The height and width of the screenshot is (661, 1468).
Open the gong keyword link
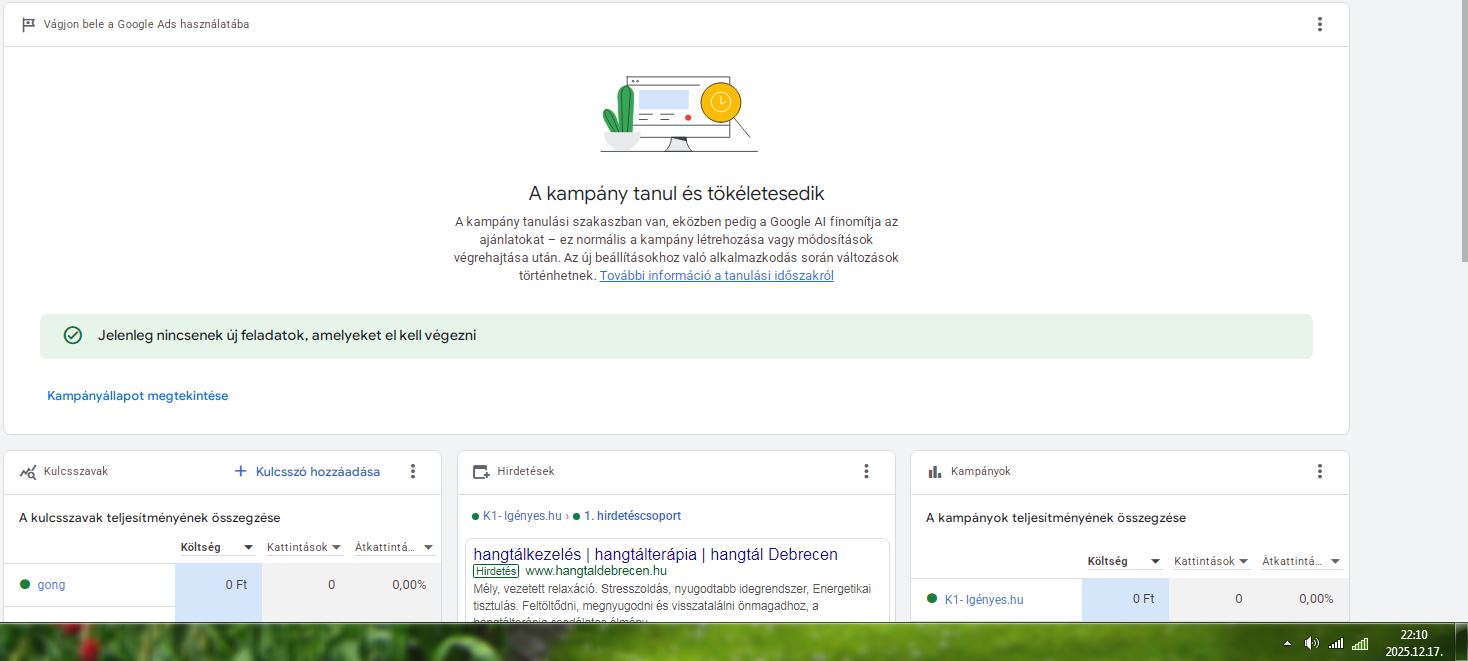click(51, 585)
